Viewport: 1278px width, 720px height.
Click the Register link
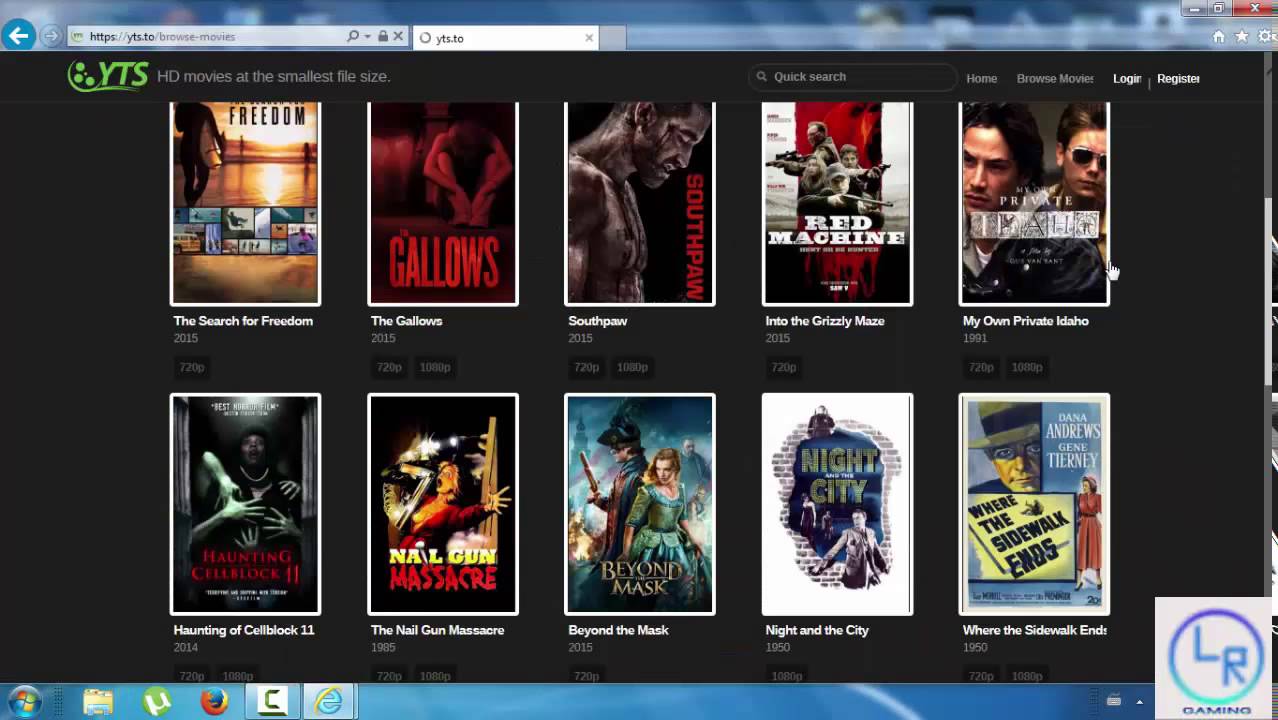[x=1178, y=78]
